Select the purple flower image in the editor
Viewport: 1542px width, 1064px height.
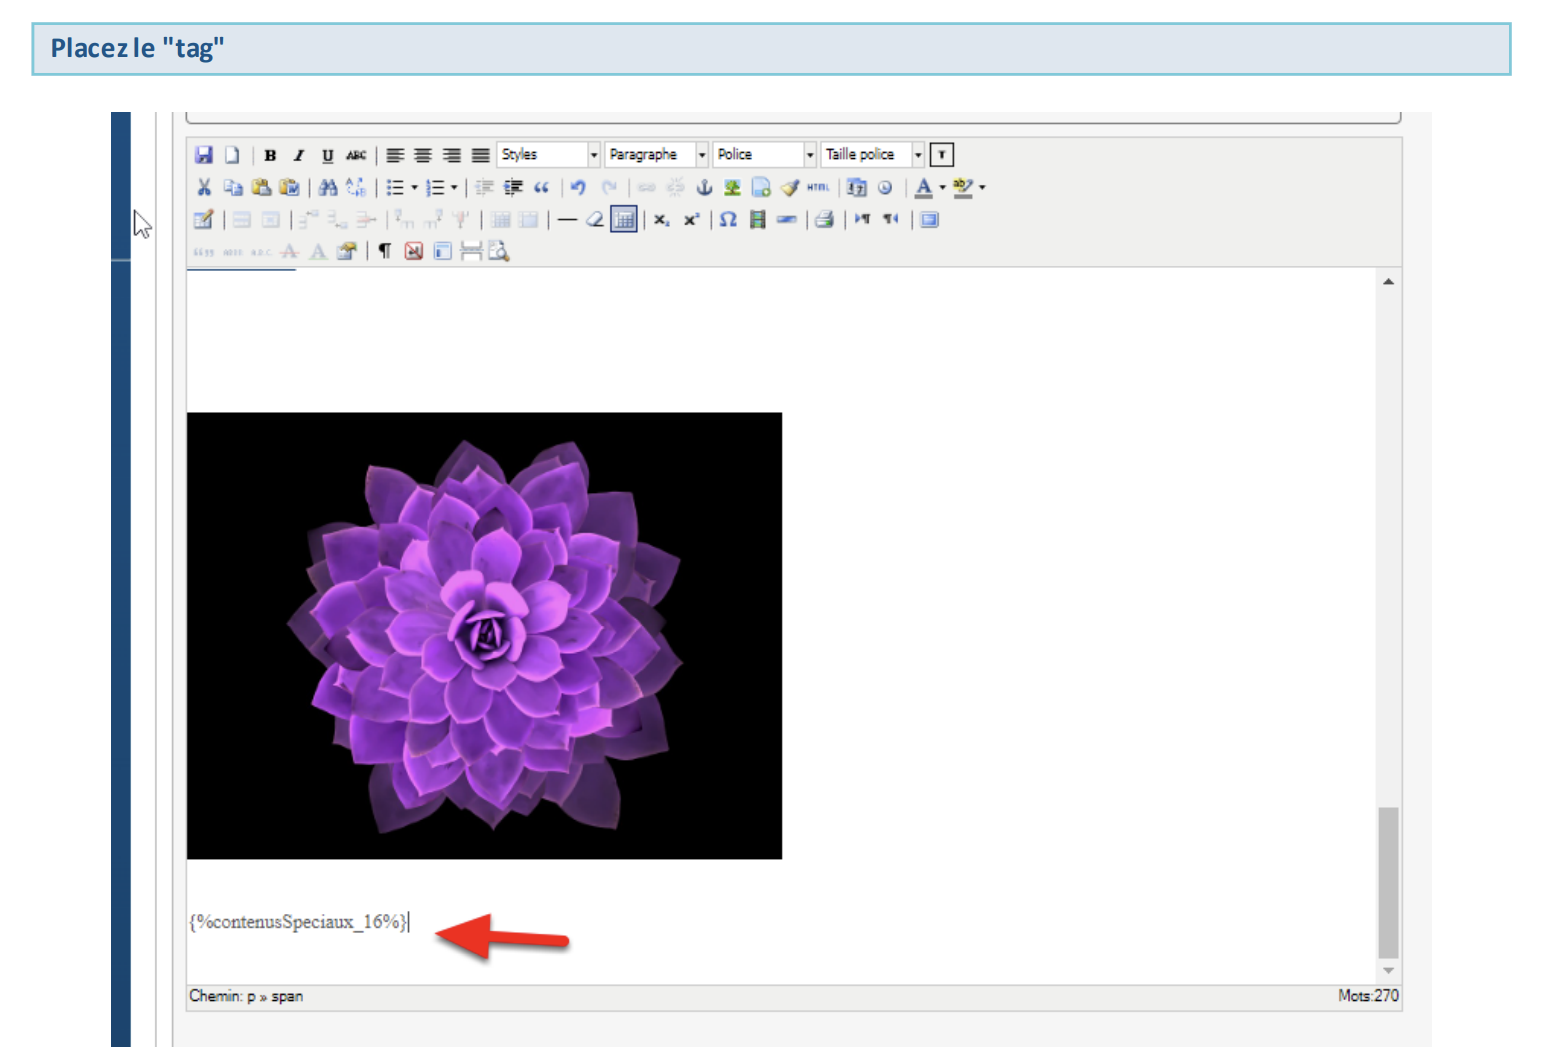pyautogui.click(x=484, y=636)
